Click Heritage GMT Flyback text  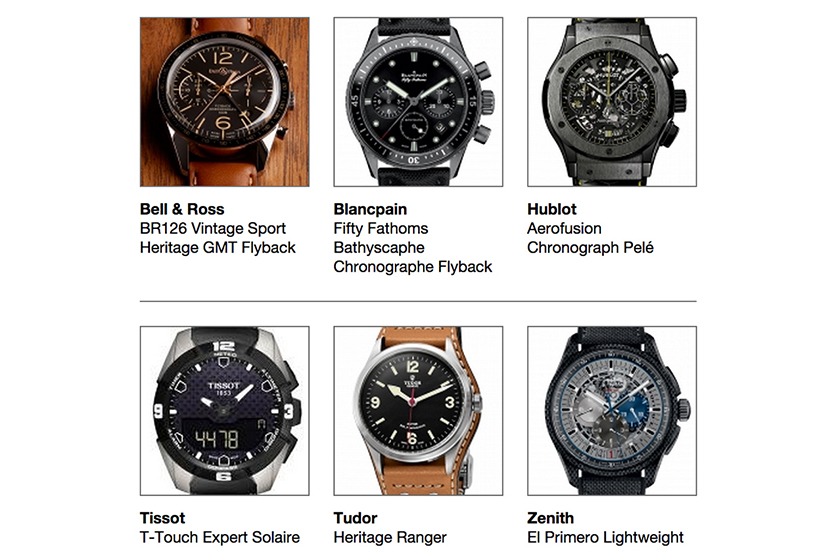(x=218, y=248)
